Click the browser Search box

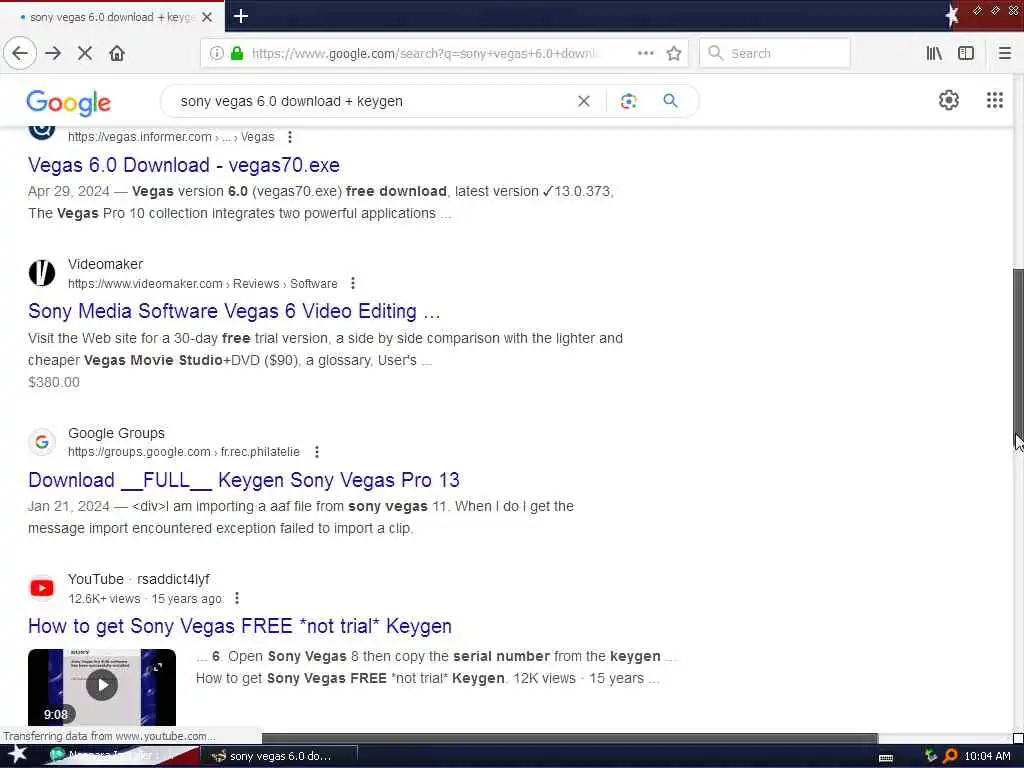pos(775,53)
